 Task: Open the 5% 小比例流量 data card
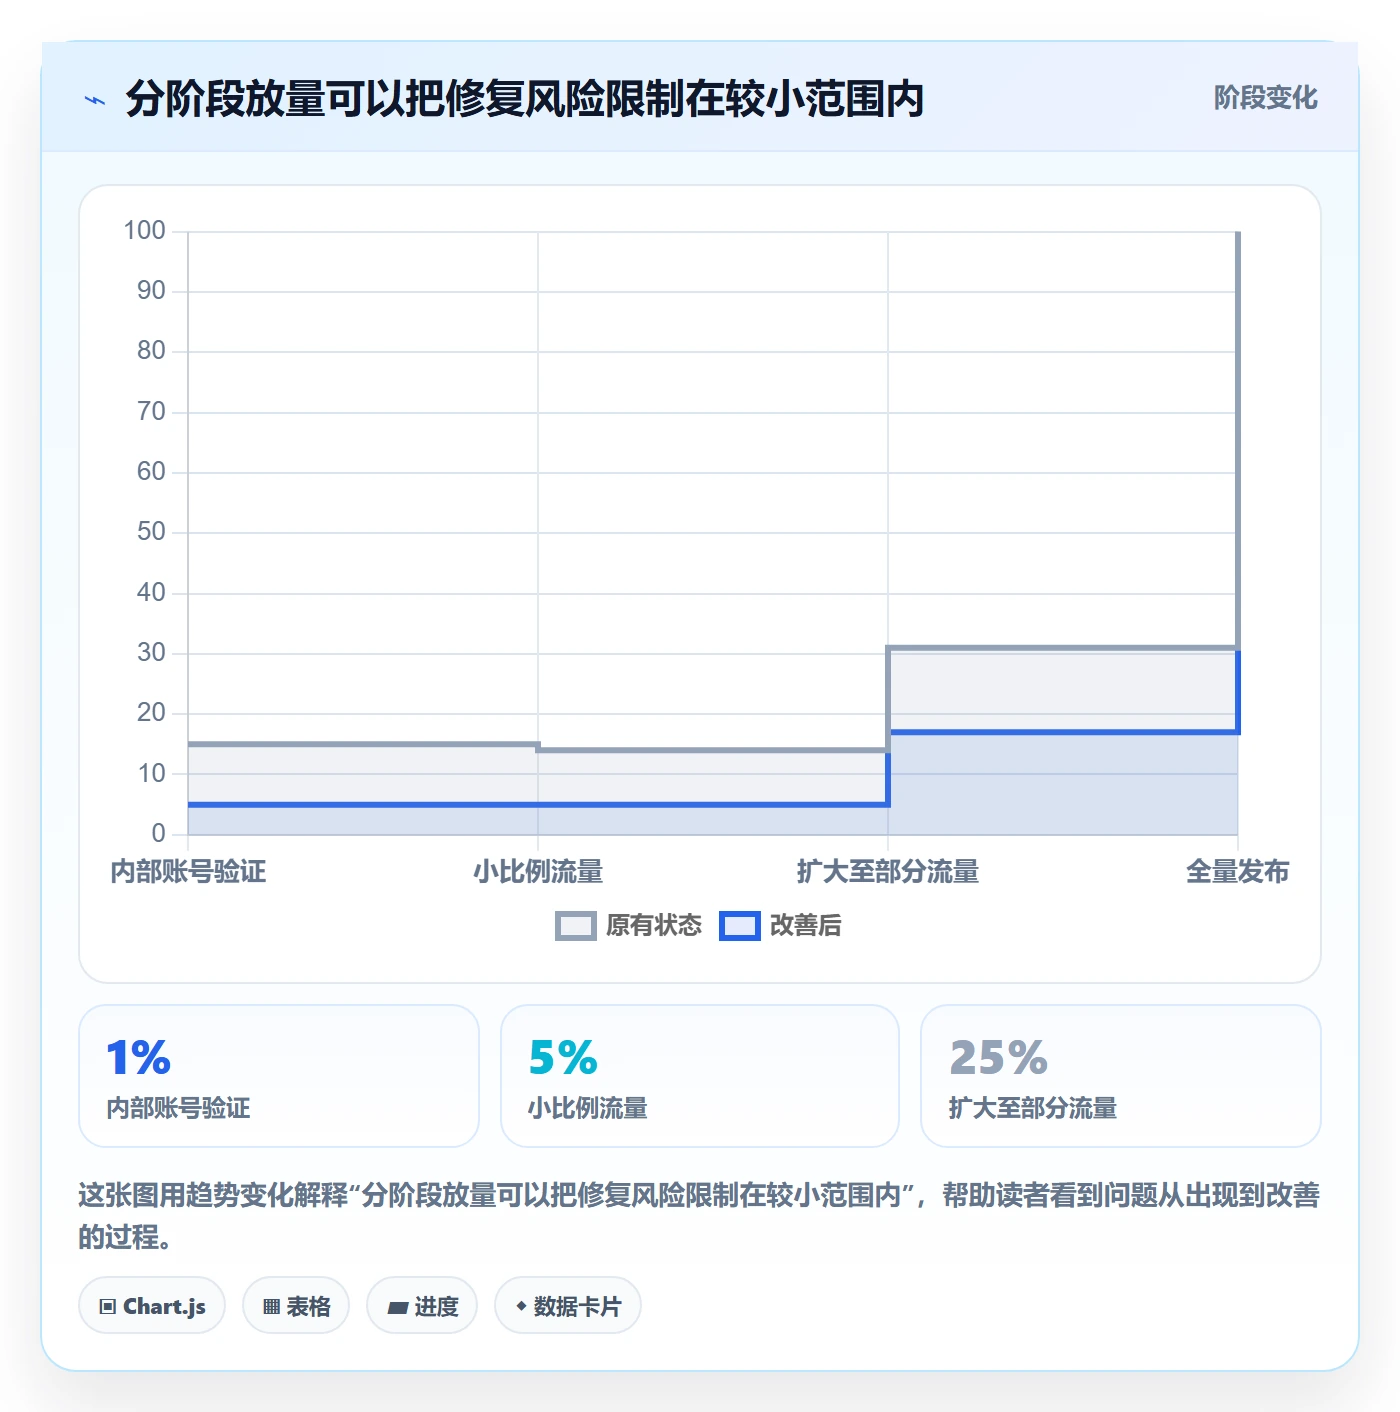point(700,1076)
